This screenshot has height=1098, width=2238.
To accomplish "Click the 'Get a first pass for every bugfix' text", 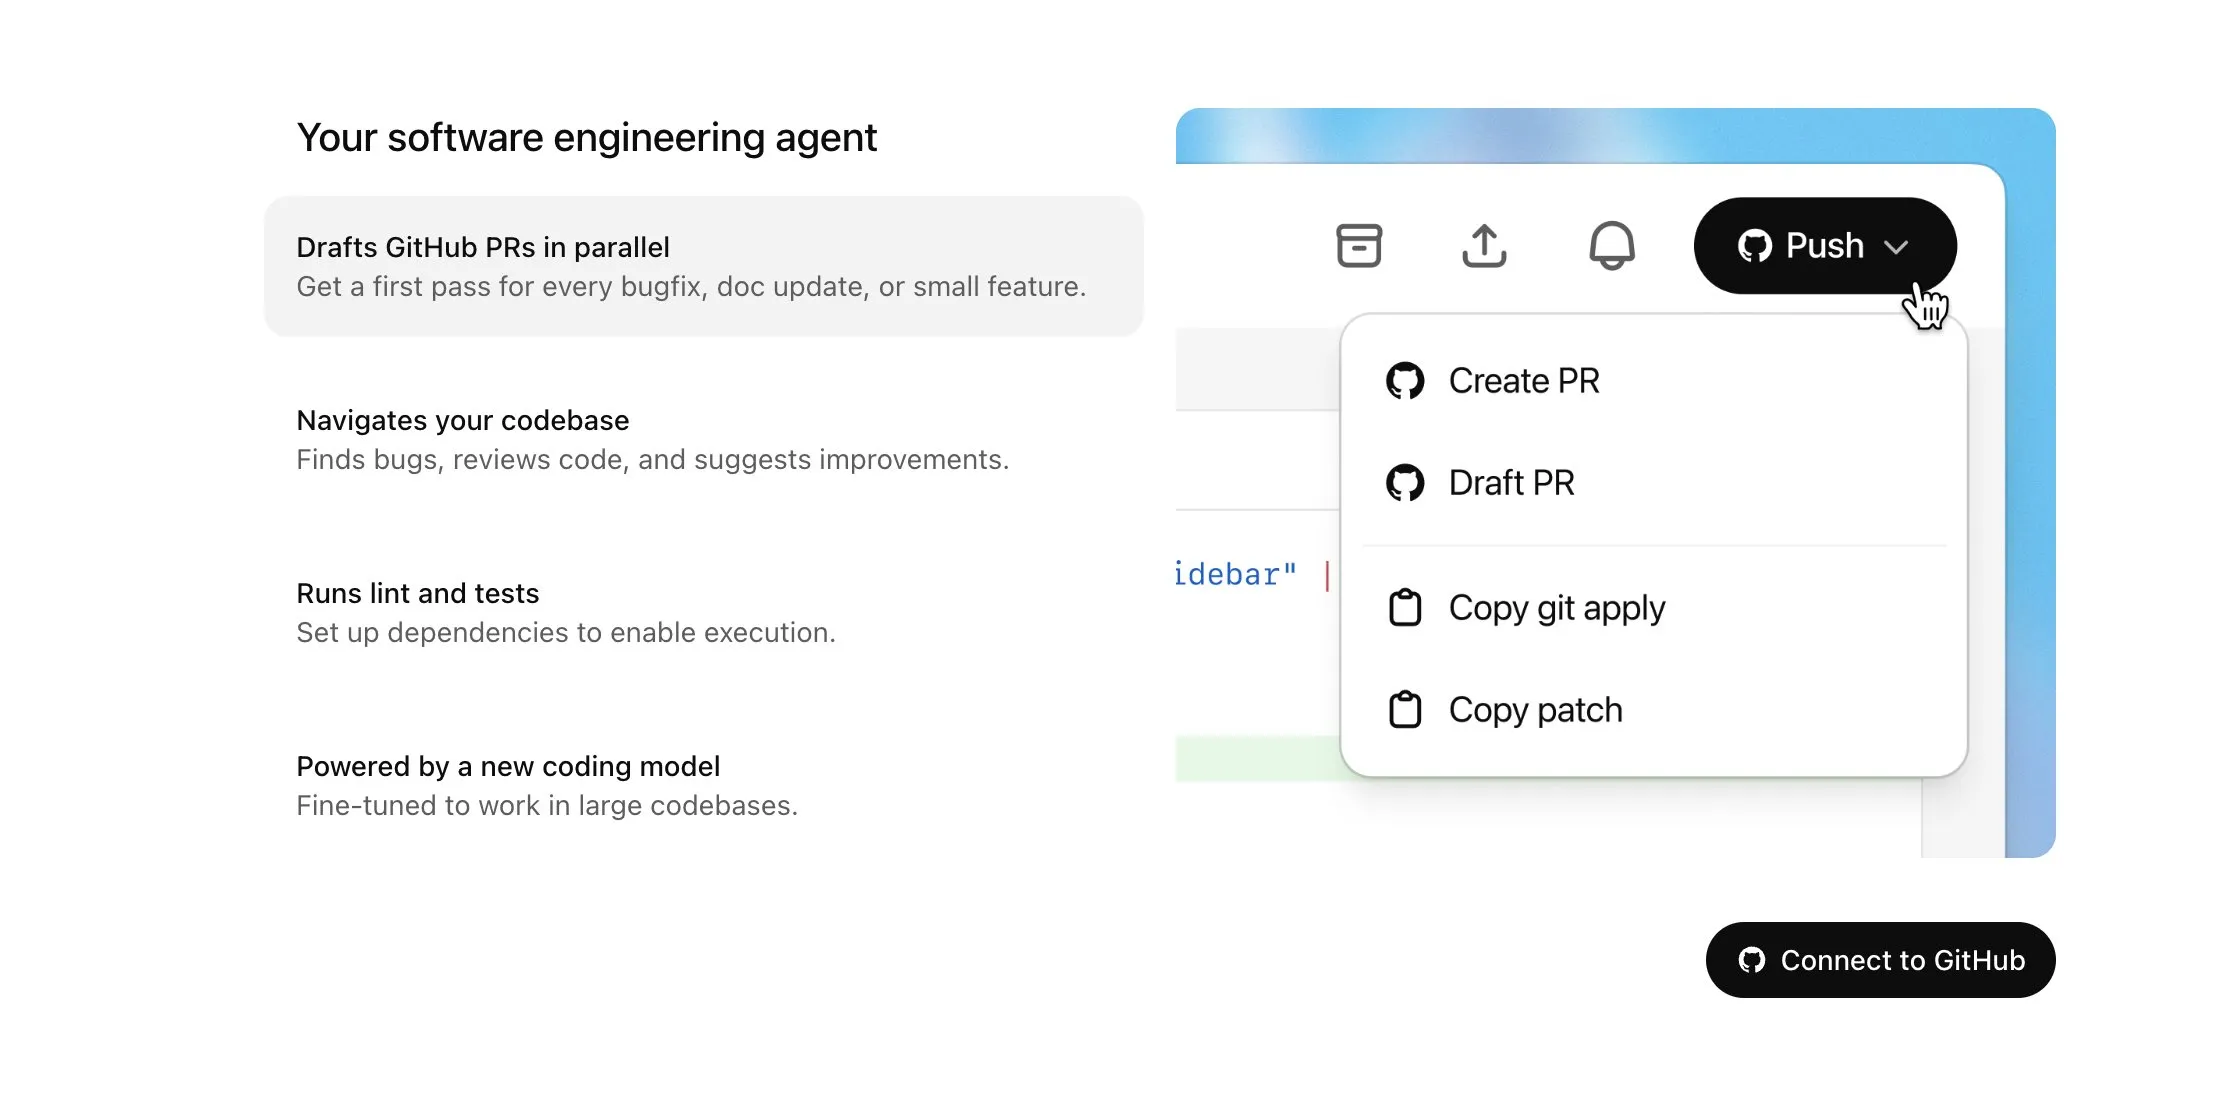I will click(691, 287).
